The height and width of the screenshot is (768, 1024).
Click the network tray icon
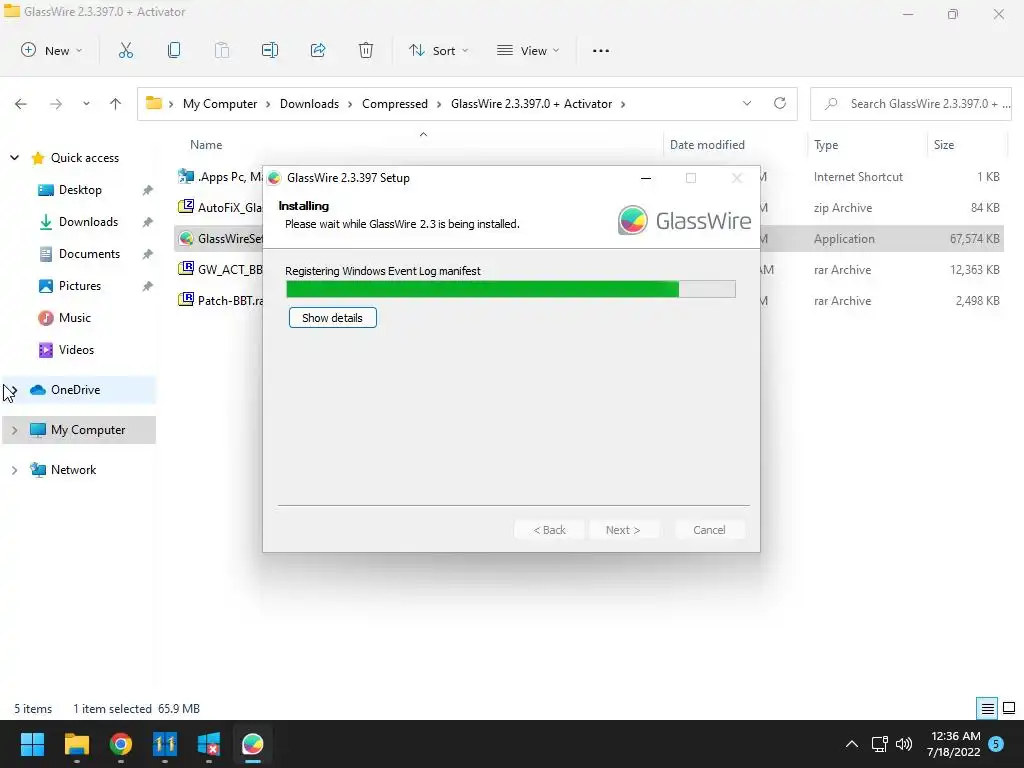click(879, 744)
